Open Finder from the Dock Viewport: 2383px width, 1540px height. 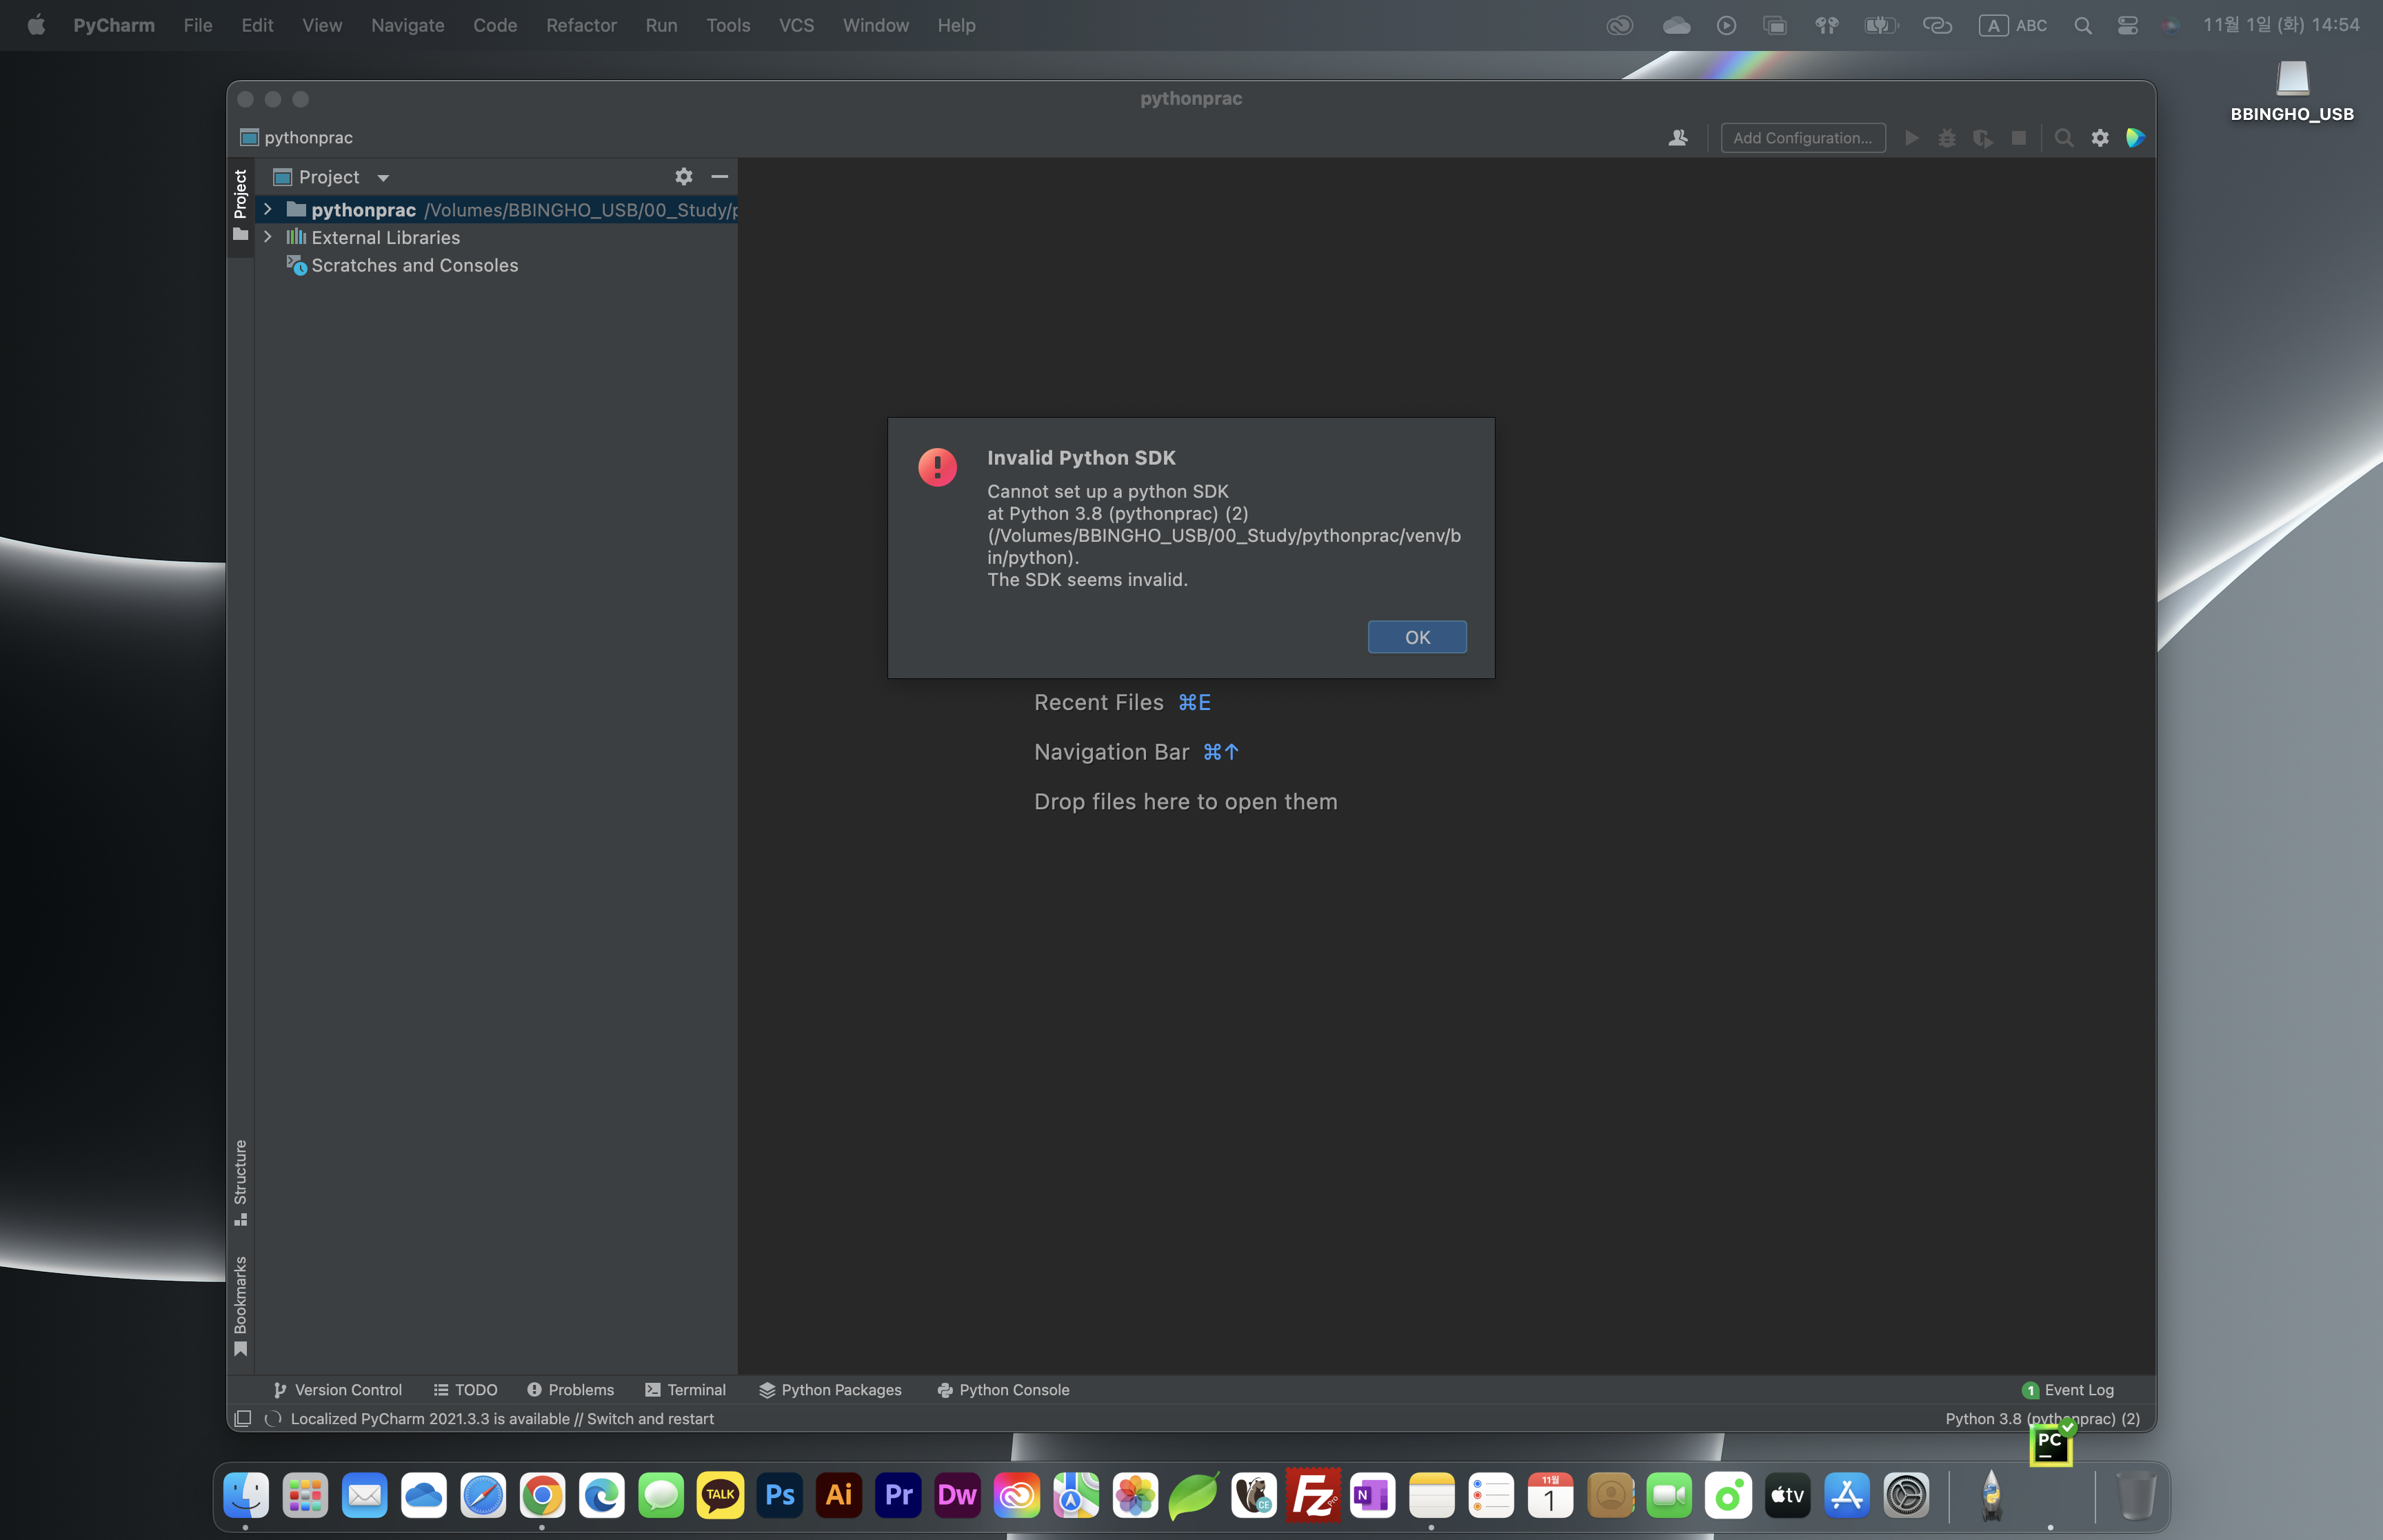pyautogui.click(x=246, y=1496)
